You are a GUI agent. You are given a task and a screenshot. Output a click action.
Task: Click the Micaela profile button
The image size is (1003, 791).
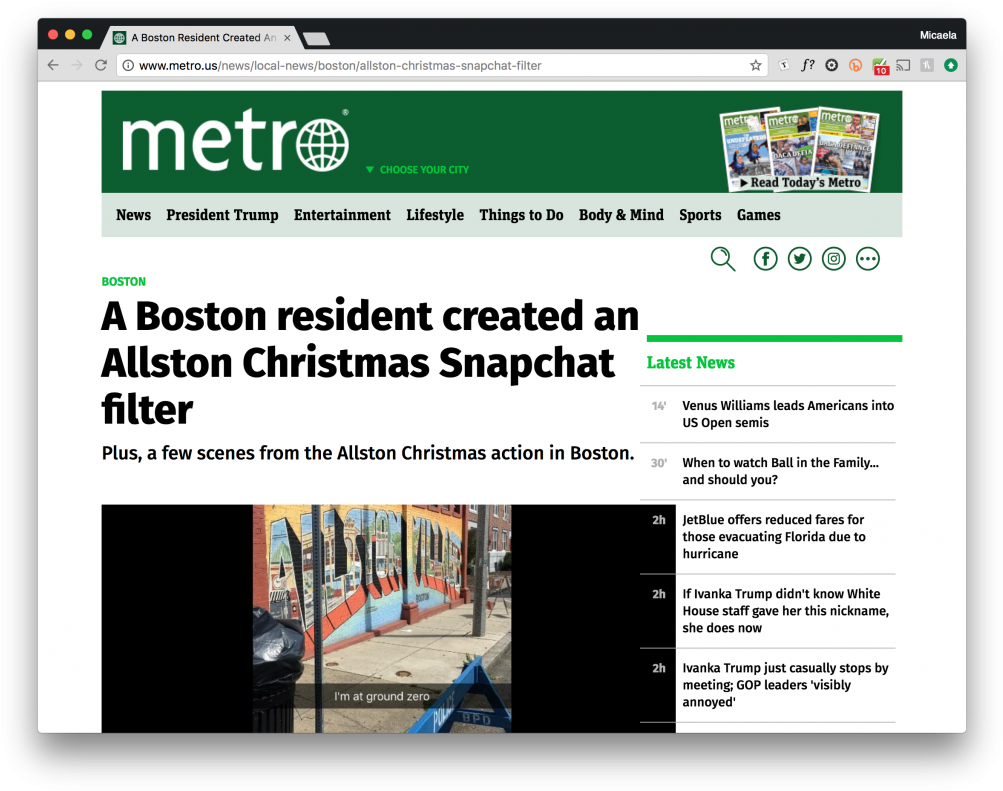[x=938, y=35]
